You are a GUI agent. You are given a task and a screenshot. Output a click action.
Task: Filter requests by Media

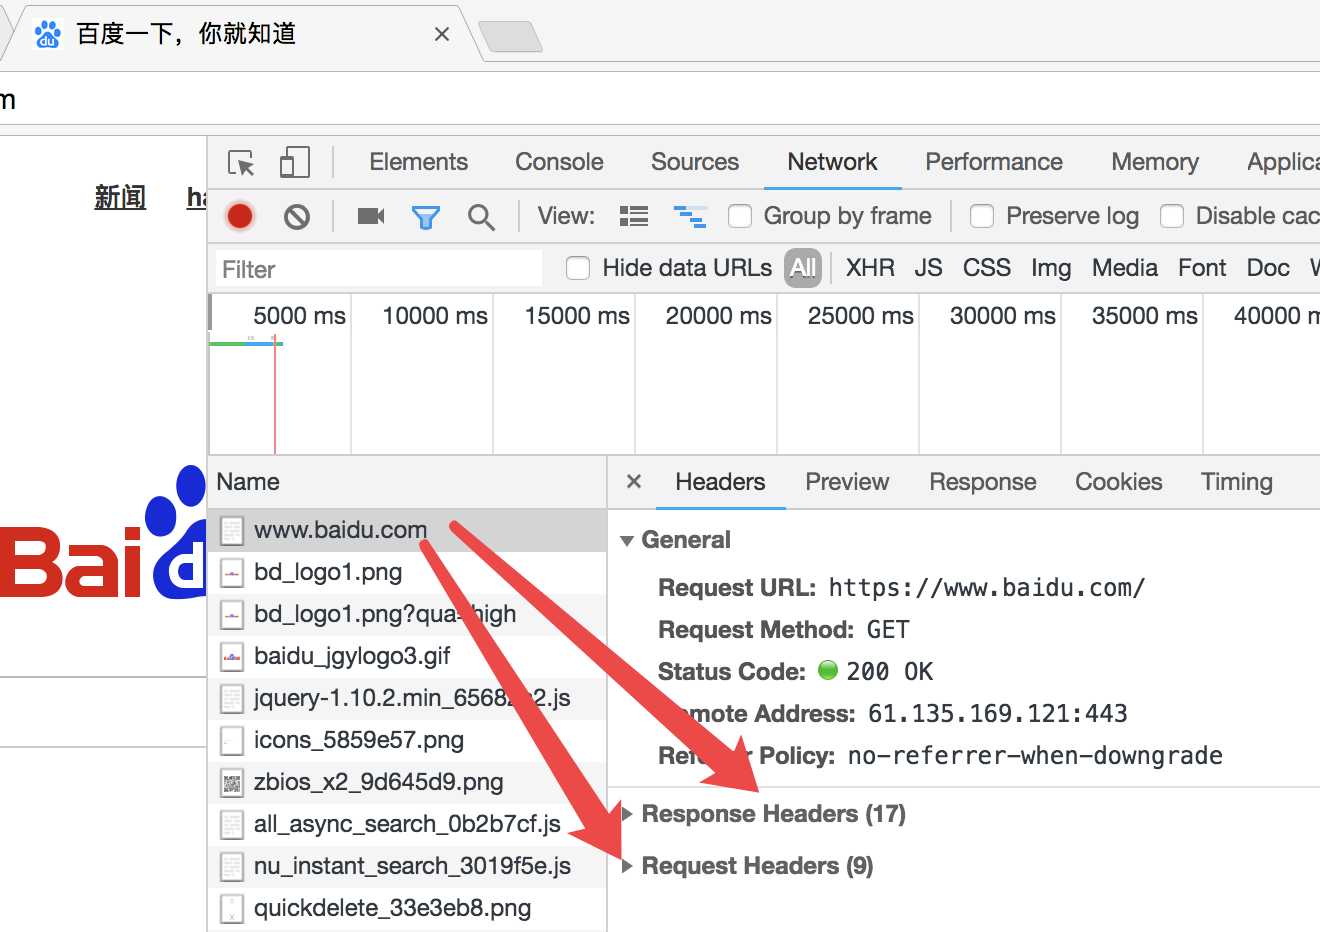click(1125, 268)
